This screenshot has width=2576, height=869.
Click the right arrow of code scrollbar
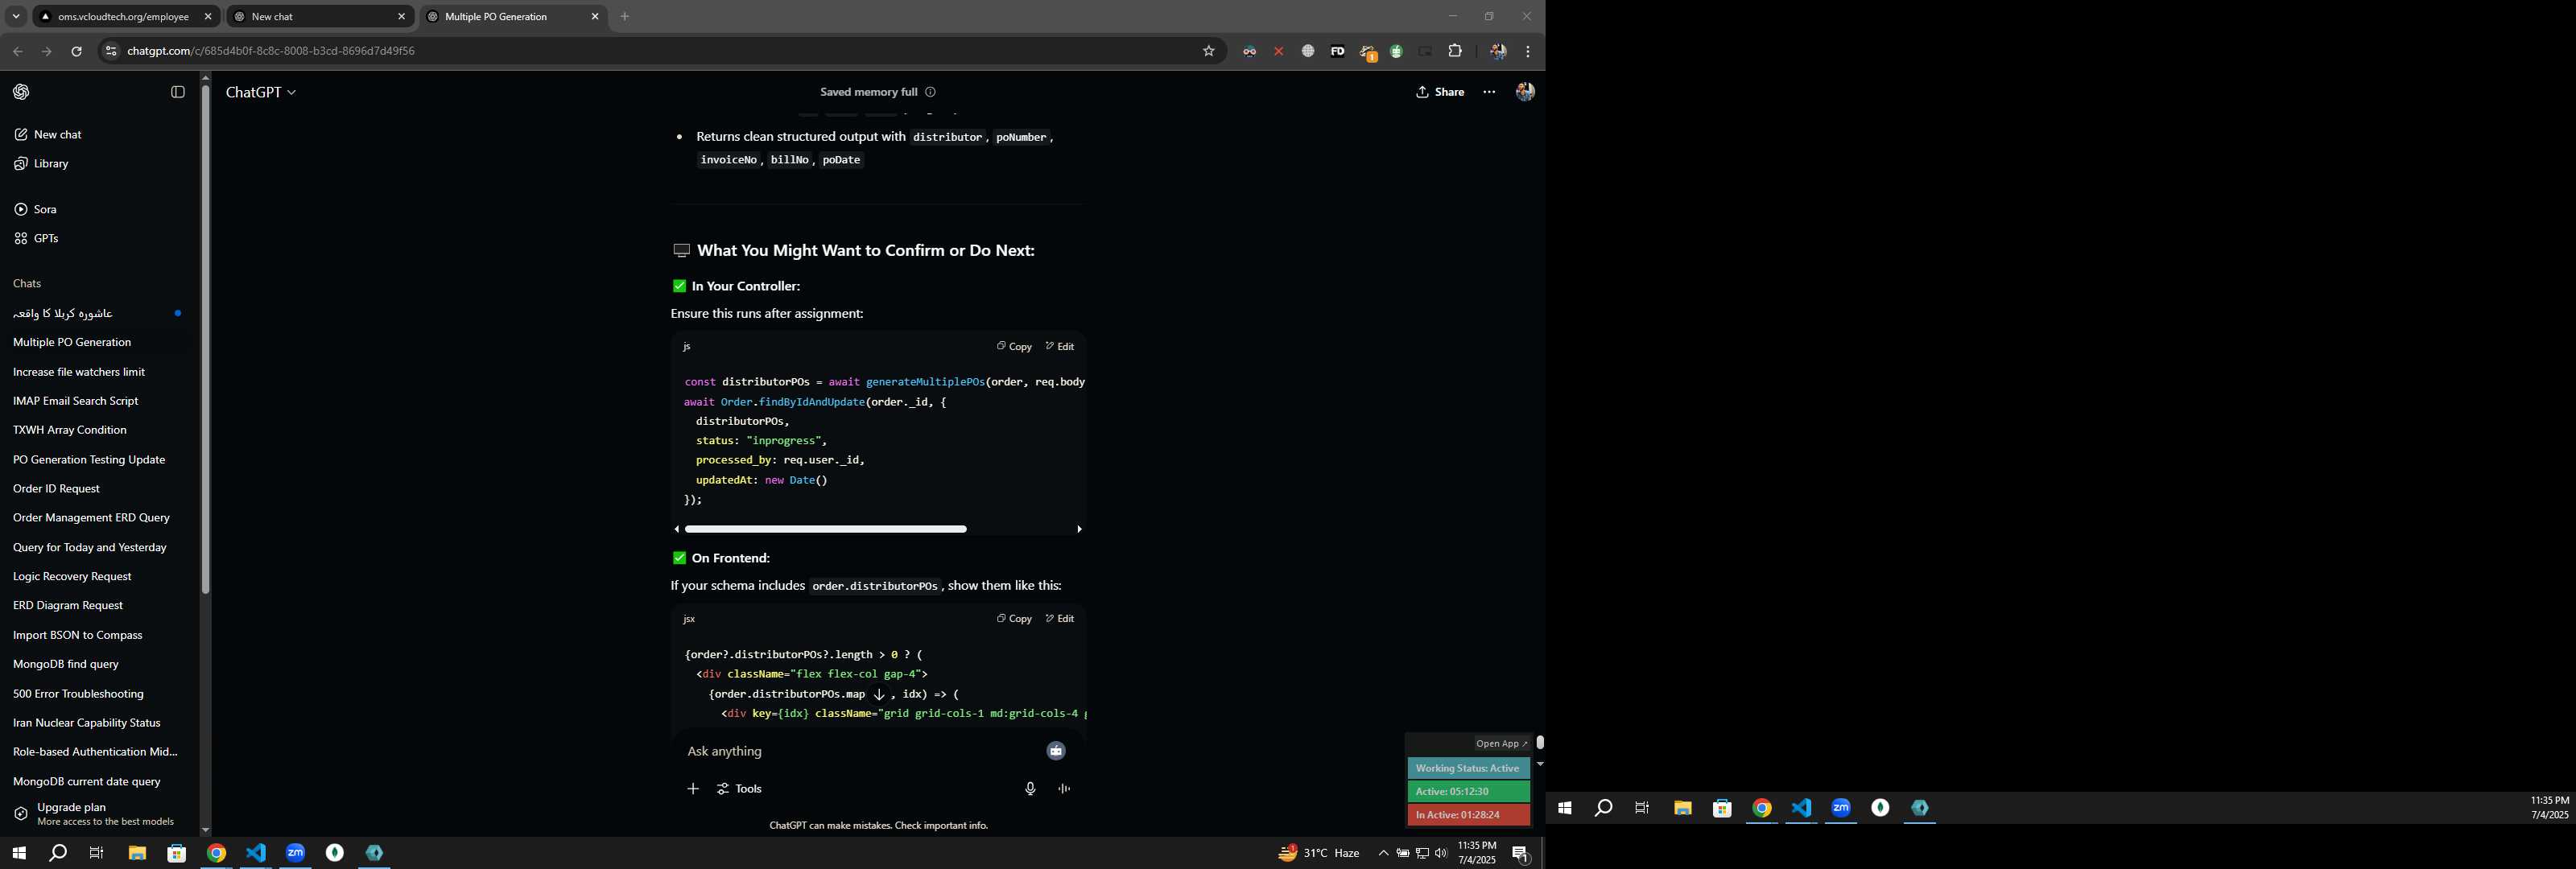coord(1079,528)
